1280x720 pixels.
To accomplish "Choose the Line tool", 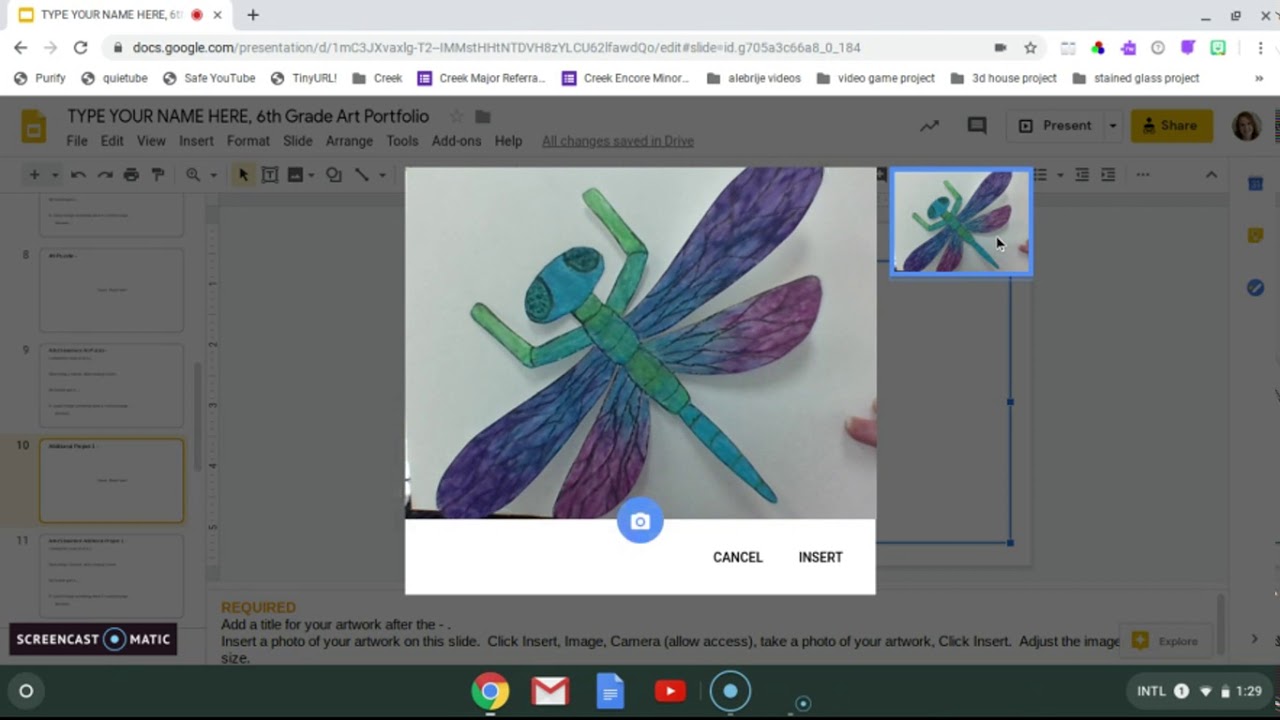I will (362, 175).
